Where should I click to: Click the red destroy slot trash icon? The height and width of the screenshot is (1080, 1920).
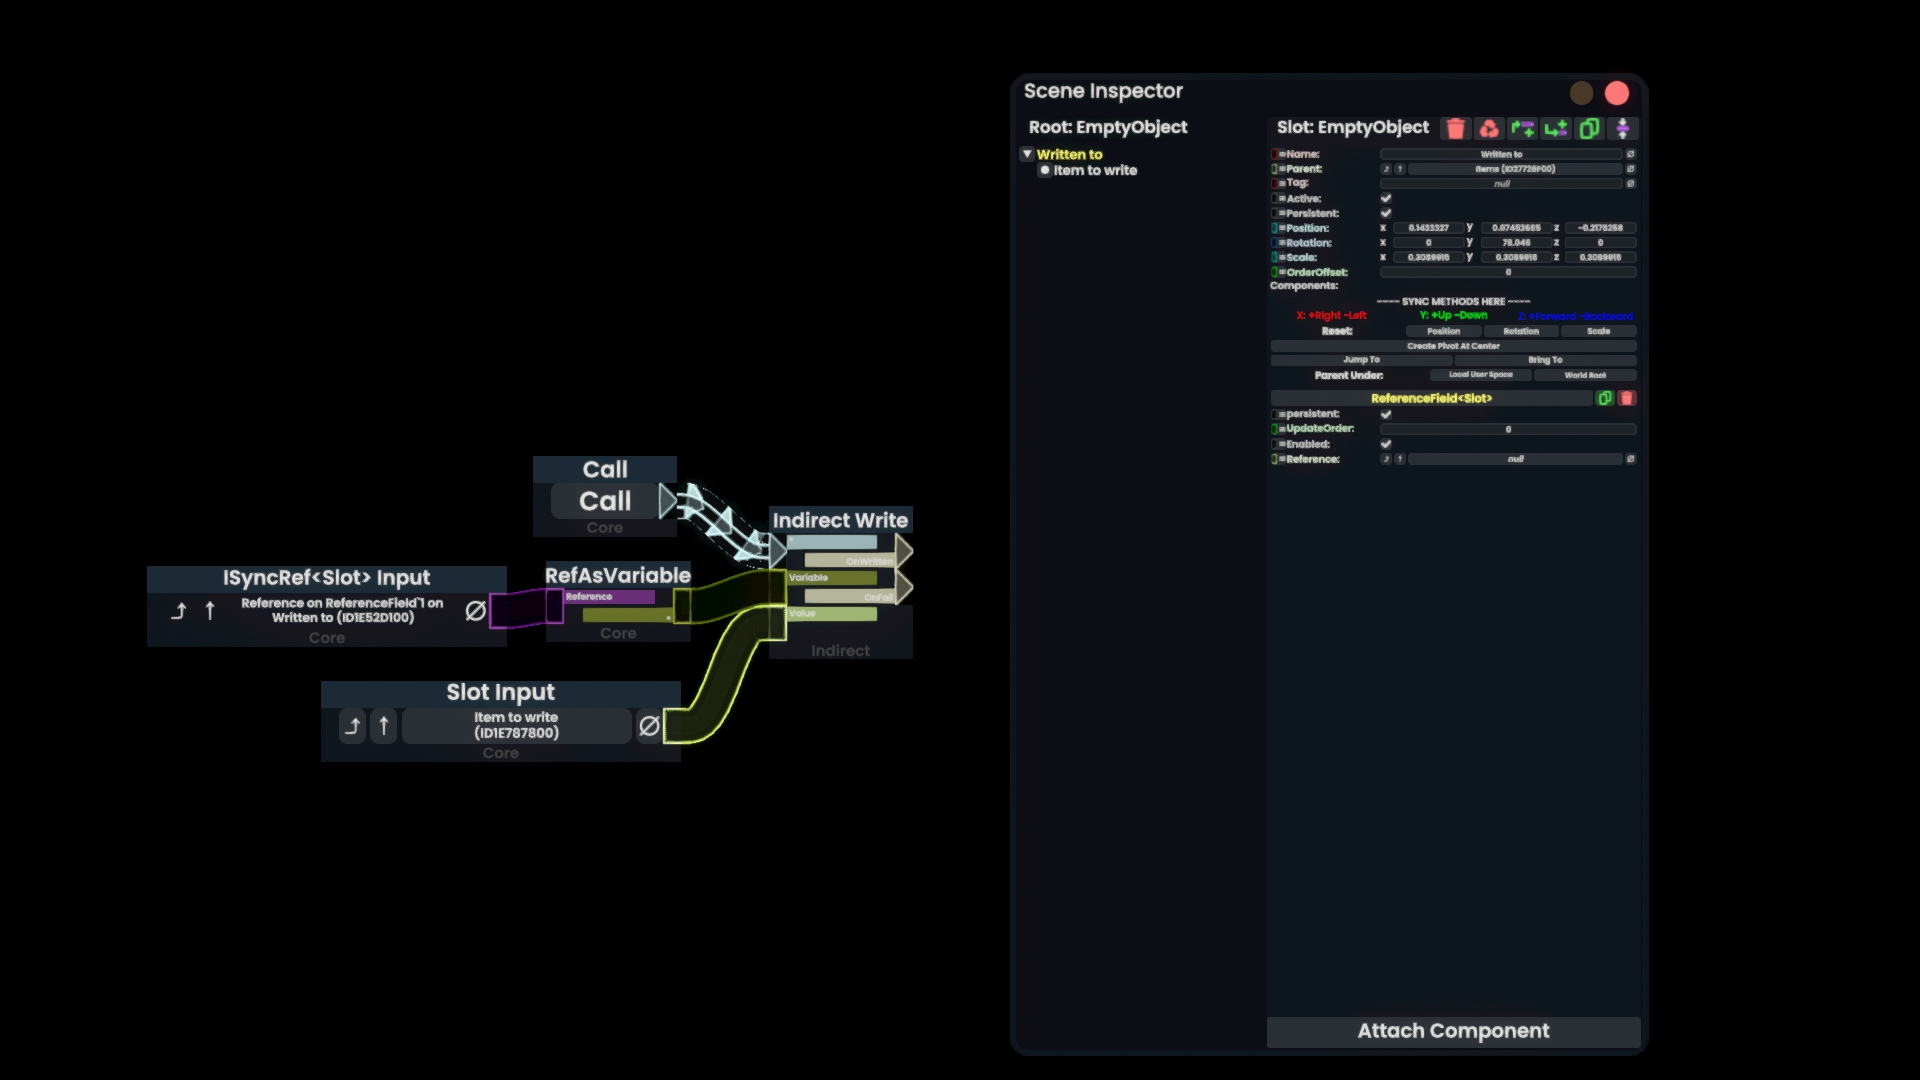coord(1456,128)
